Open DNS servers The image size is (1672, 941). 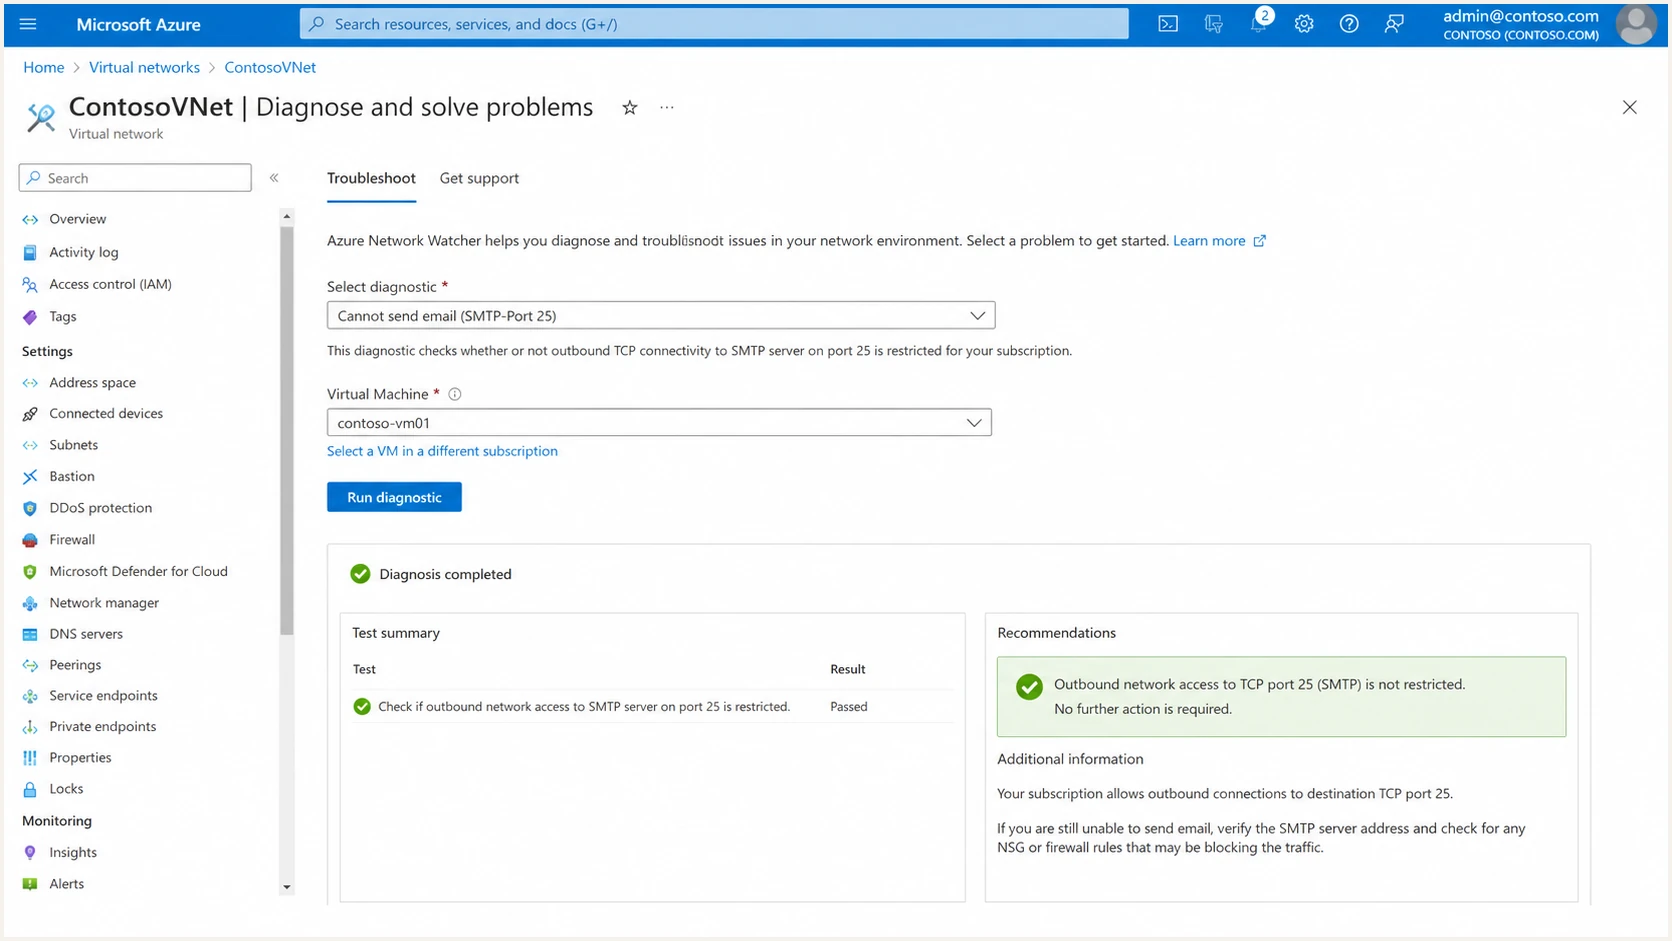(x=86, y=634)
